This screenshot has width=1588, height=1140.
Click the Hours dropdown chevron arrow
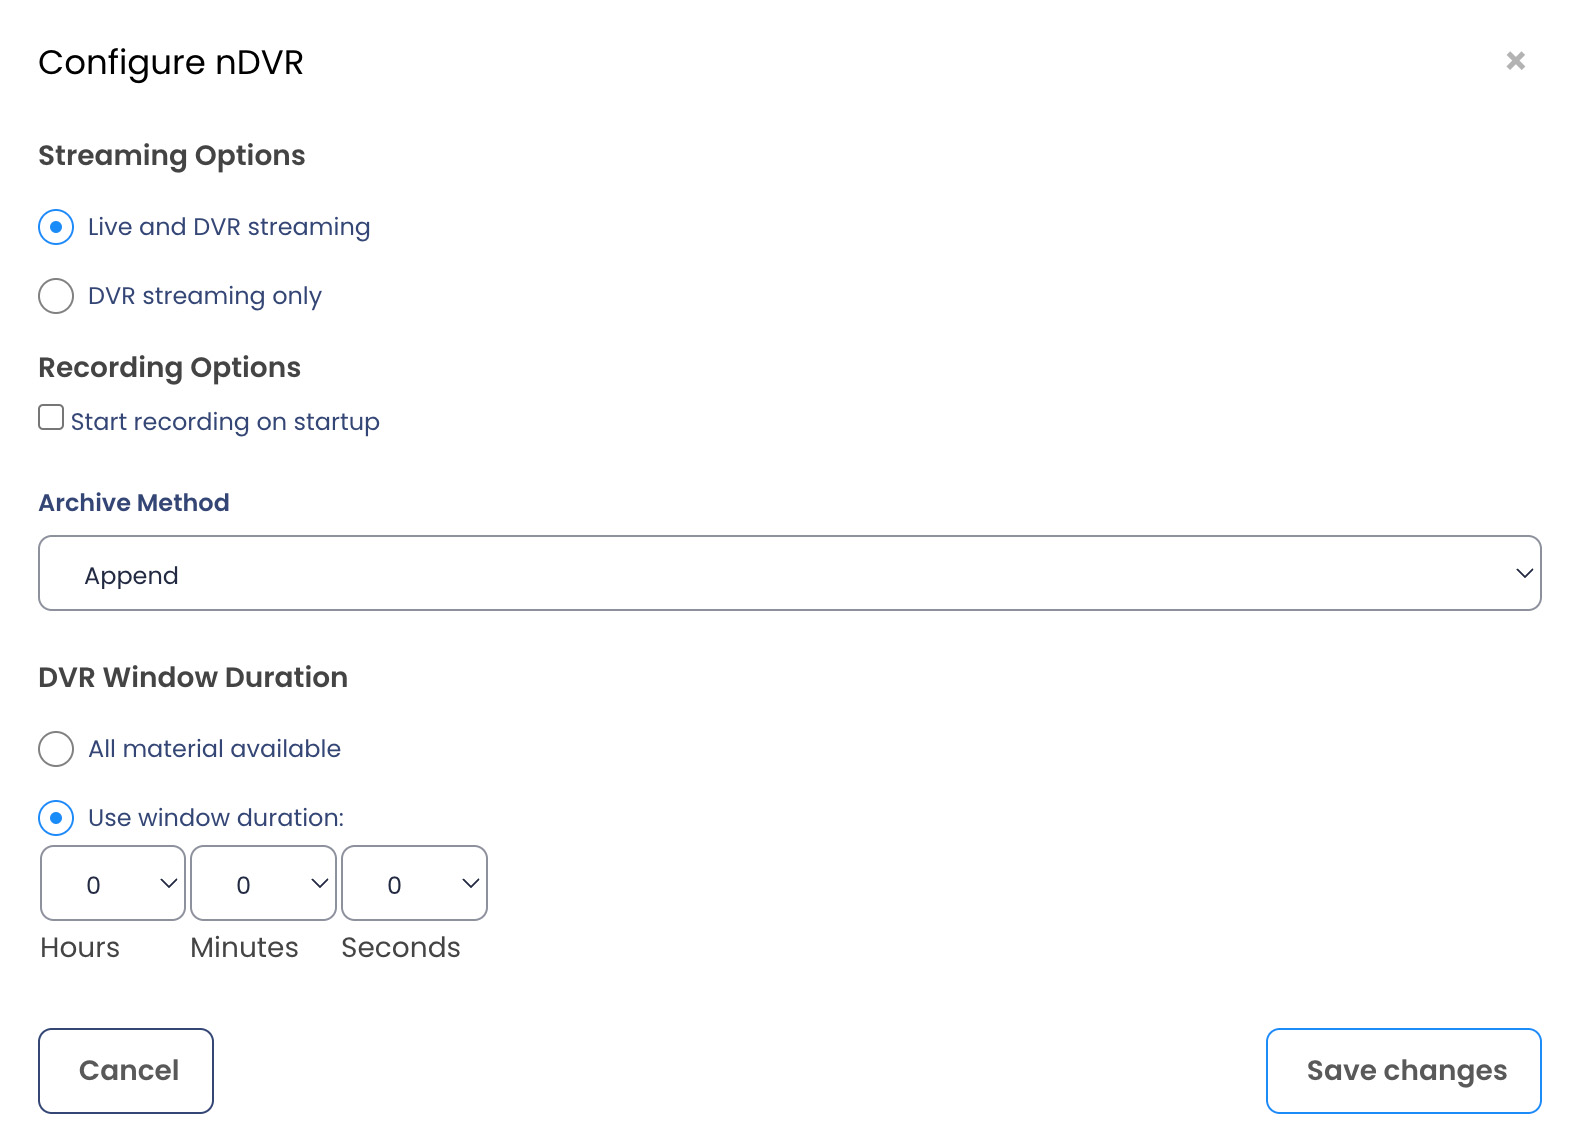click(169, 883)
